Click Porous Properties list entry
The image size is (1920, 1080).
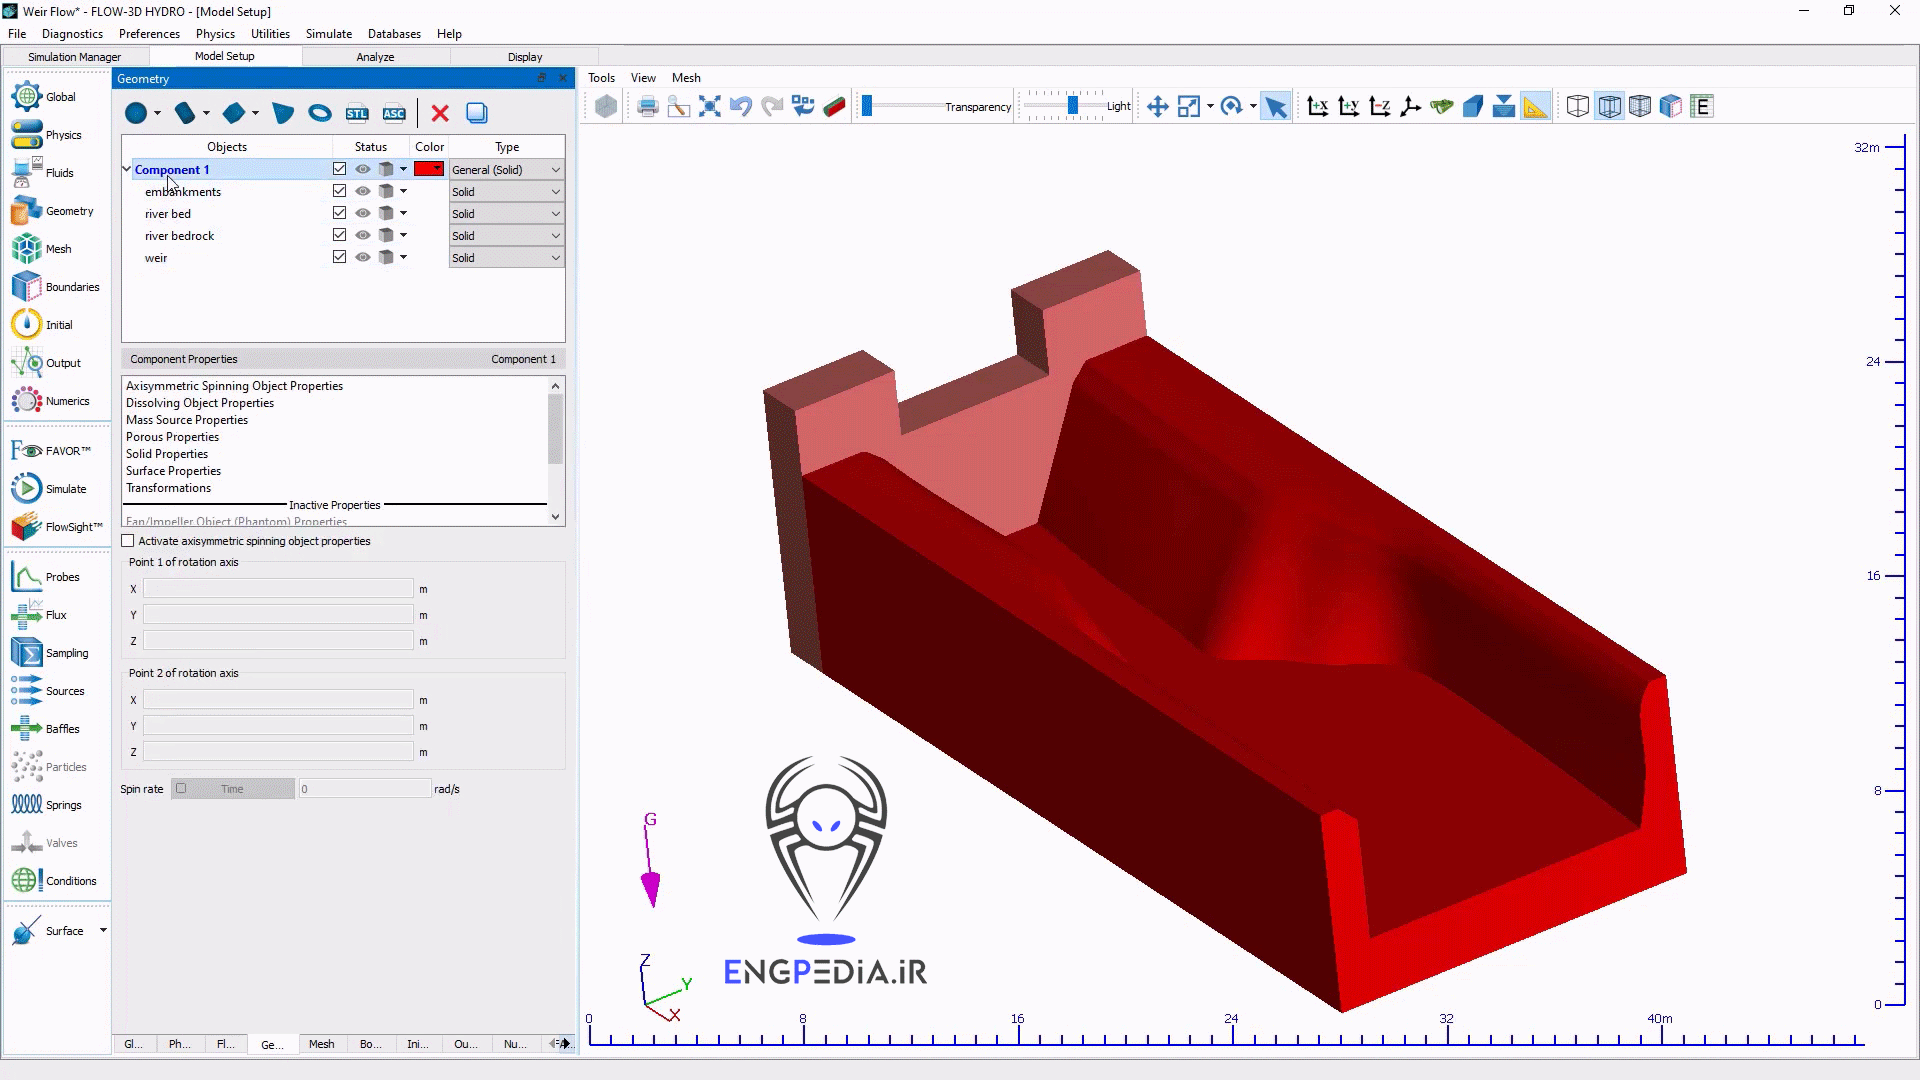click(172, 437)
